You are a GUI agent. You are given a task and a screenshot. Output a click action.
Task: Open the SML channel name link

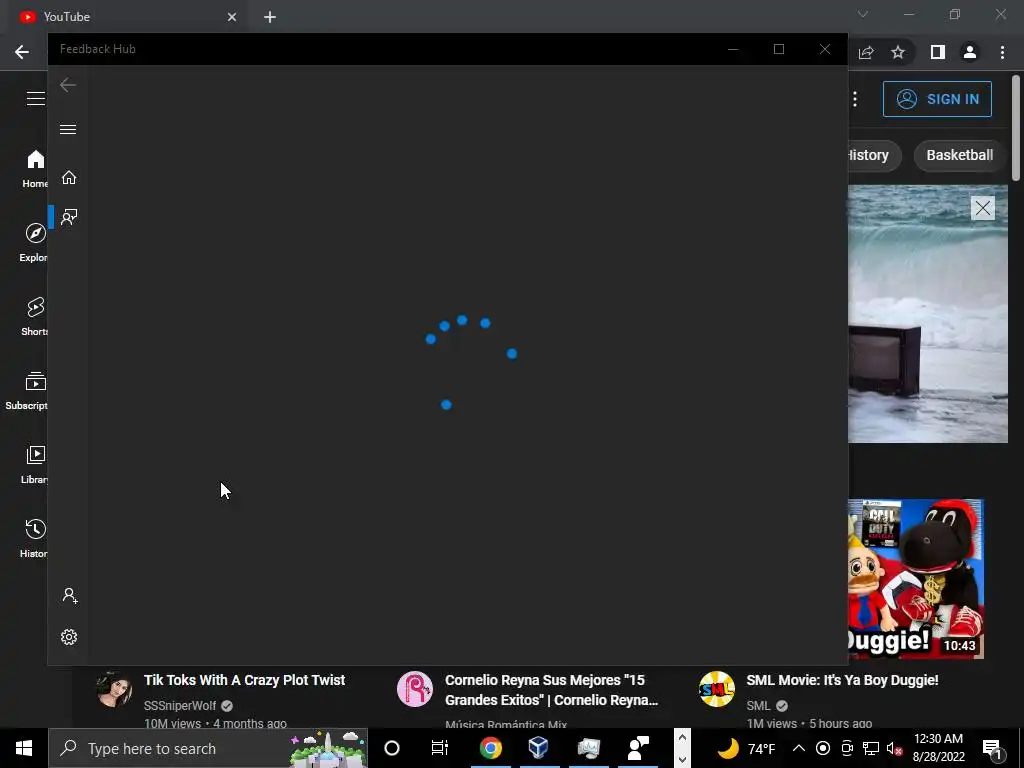click(x=758, y=706)
